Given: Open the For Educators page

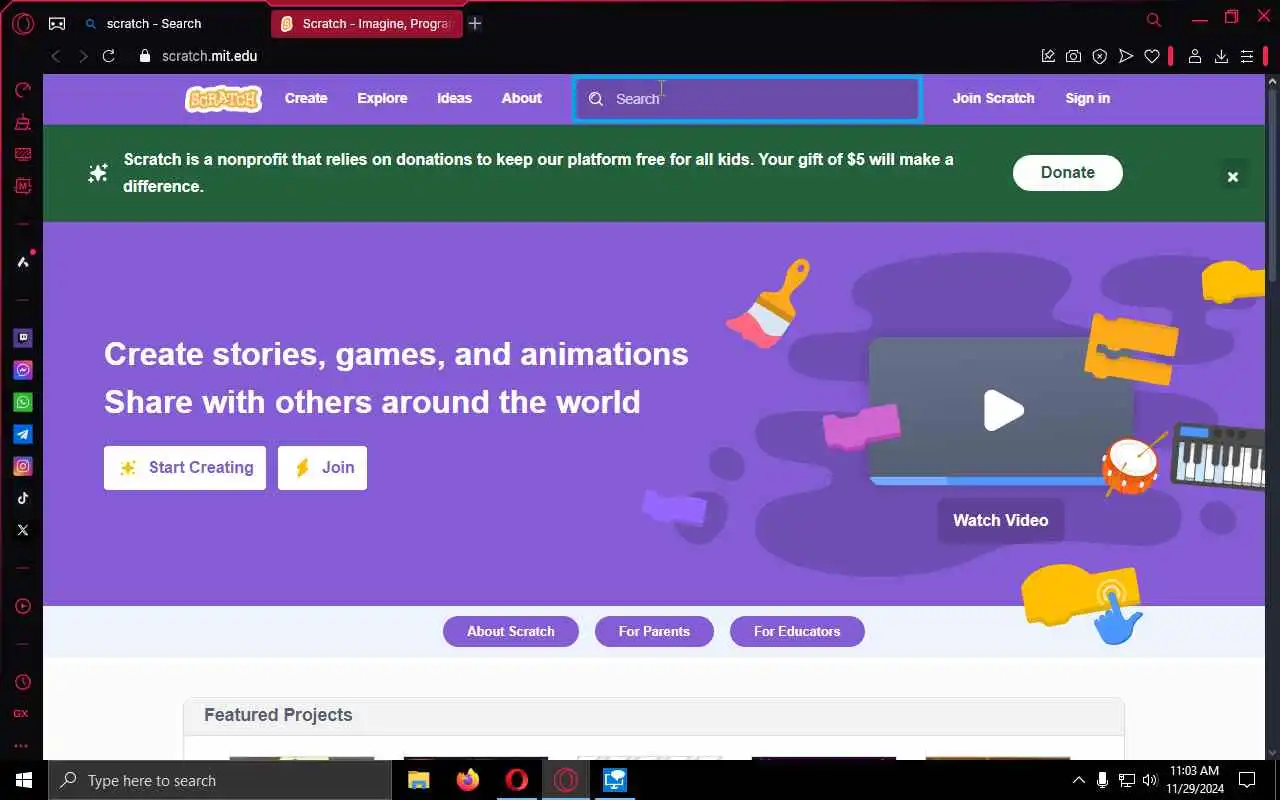Looking at the screenshot, I should point(797,631).
